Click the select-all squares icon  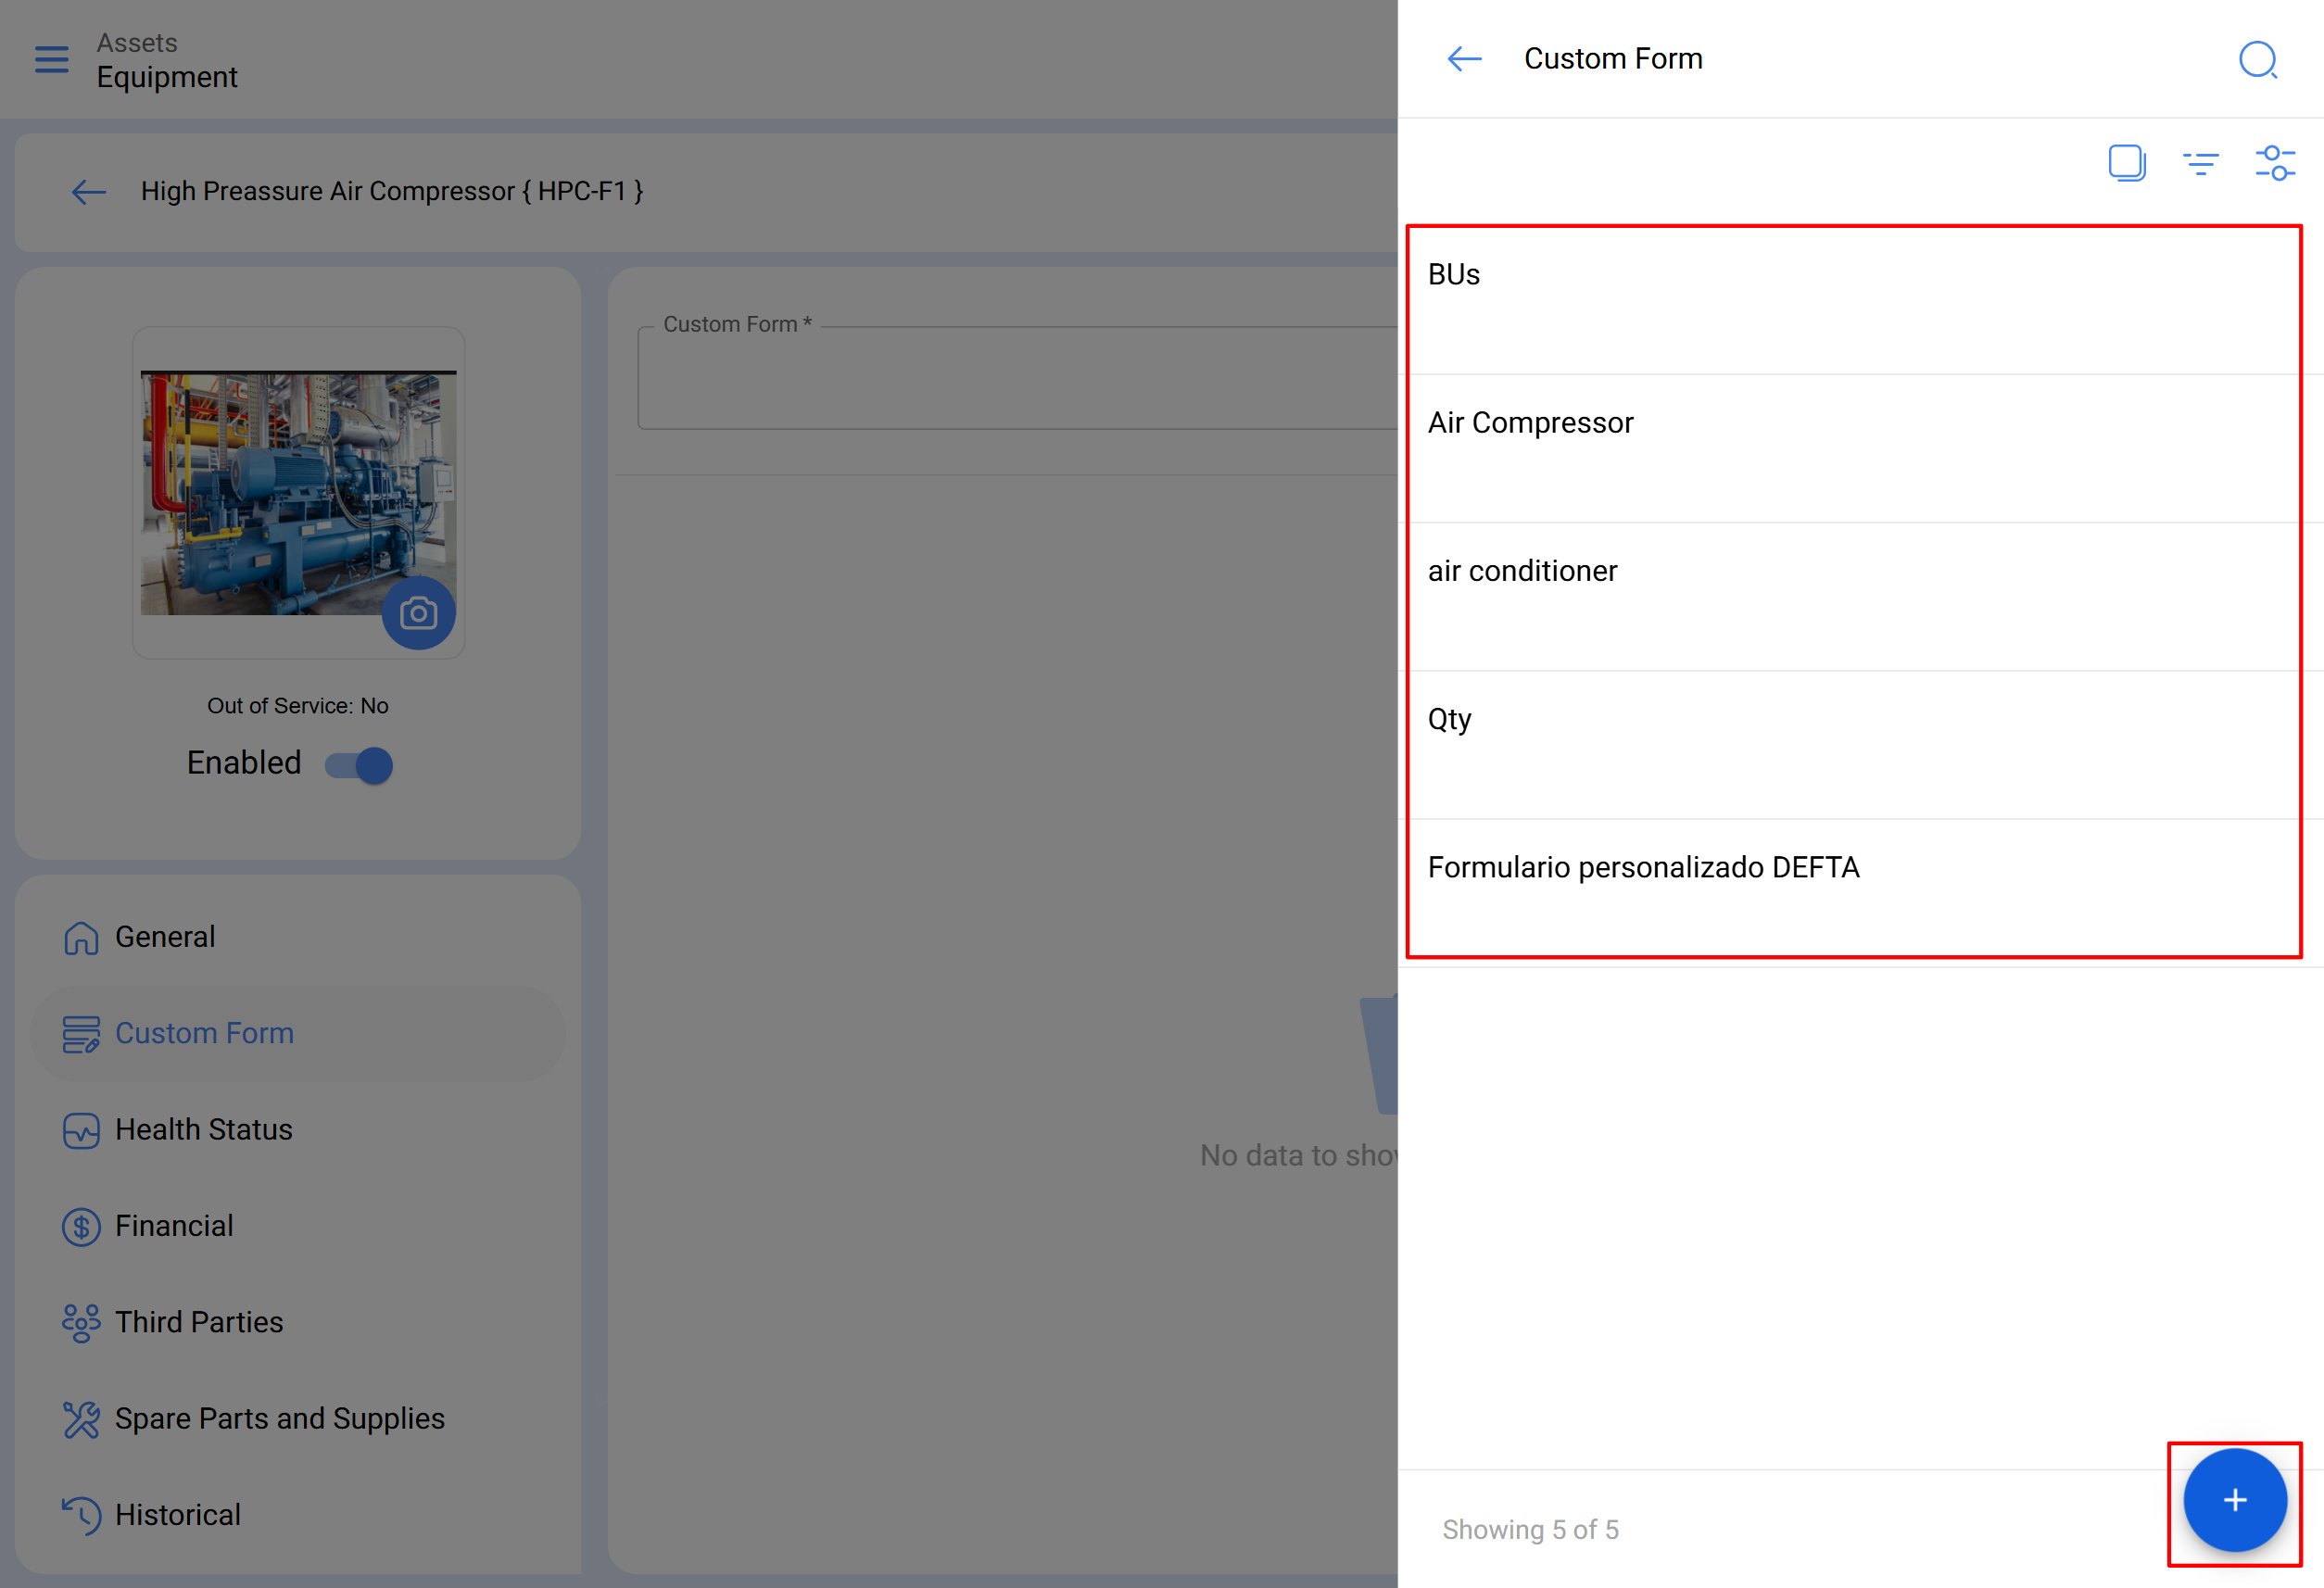click(x=2126, y=163)
